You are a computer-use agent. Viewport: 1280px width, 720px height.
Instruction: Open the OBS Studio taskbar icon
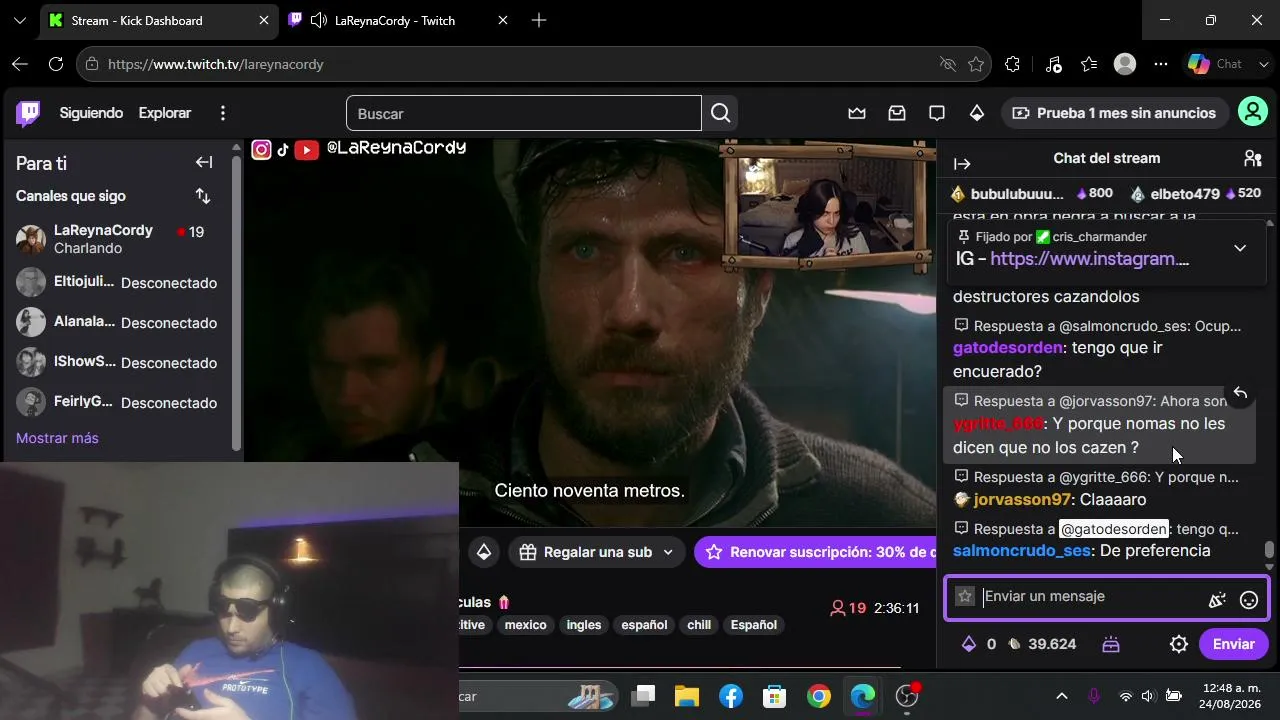pyautogui.click(x=907, y=695)
